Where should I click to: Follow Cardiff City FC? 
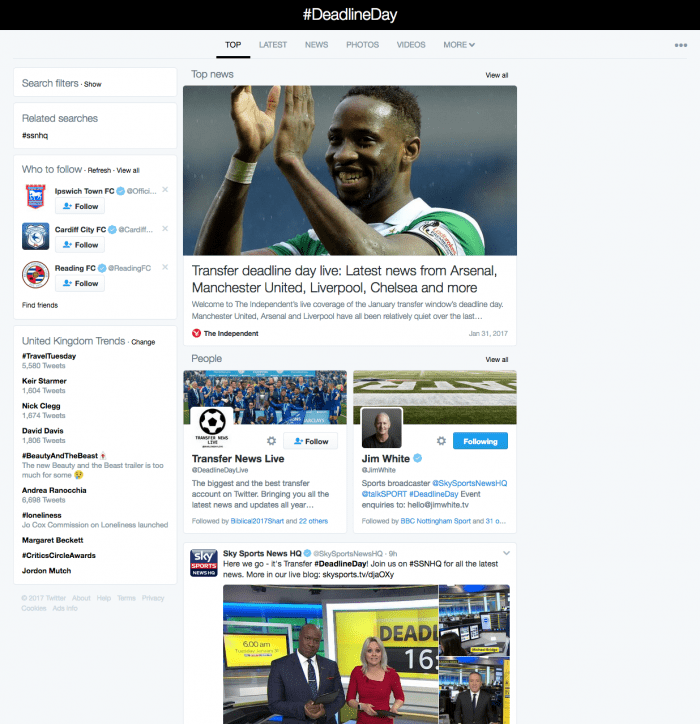point(80,245)
